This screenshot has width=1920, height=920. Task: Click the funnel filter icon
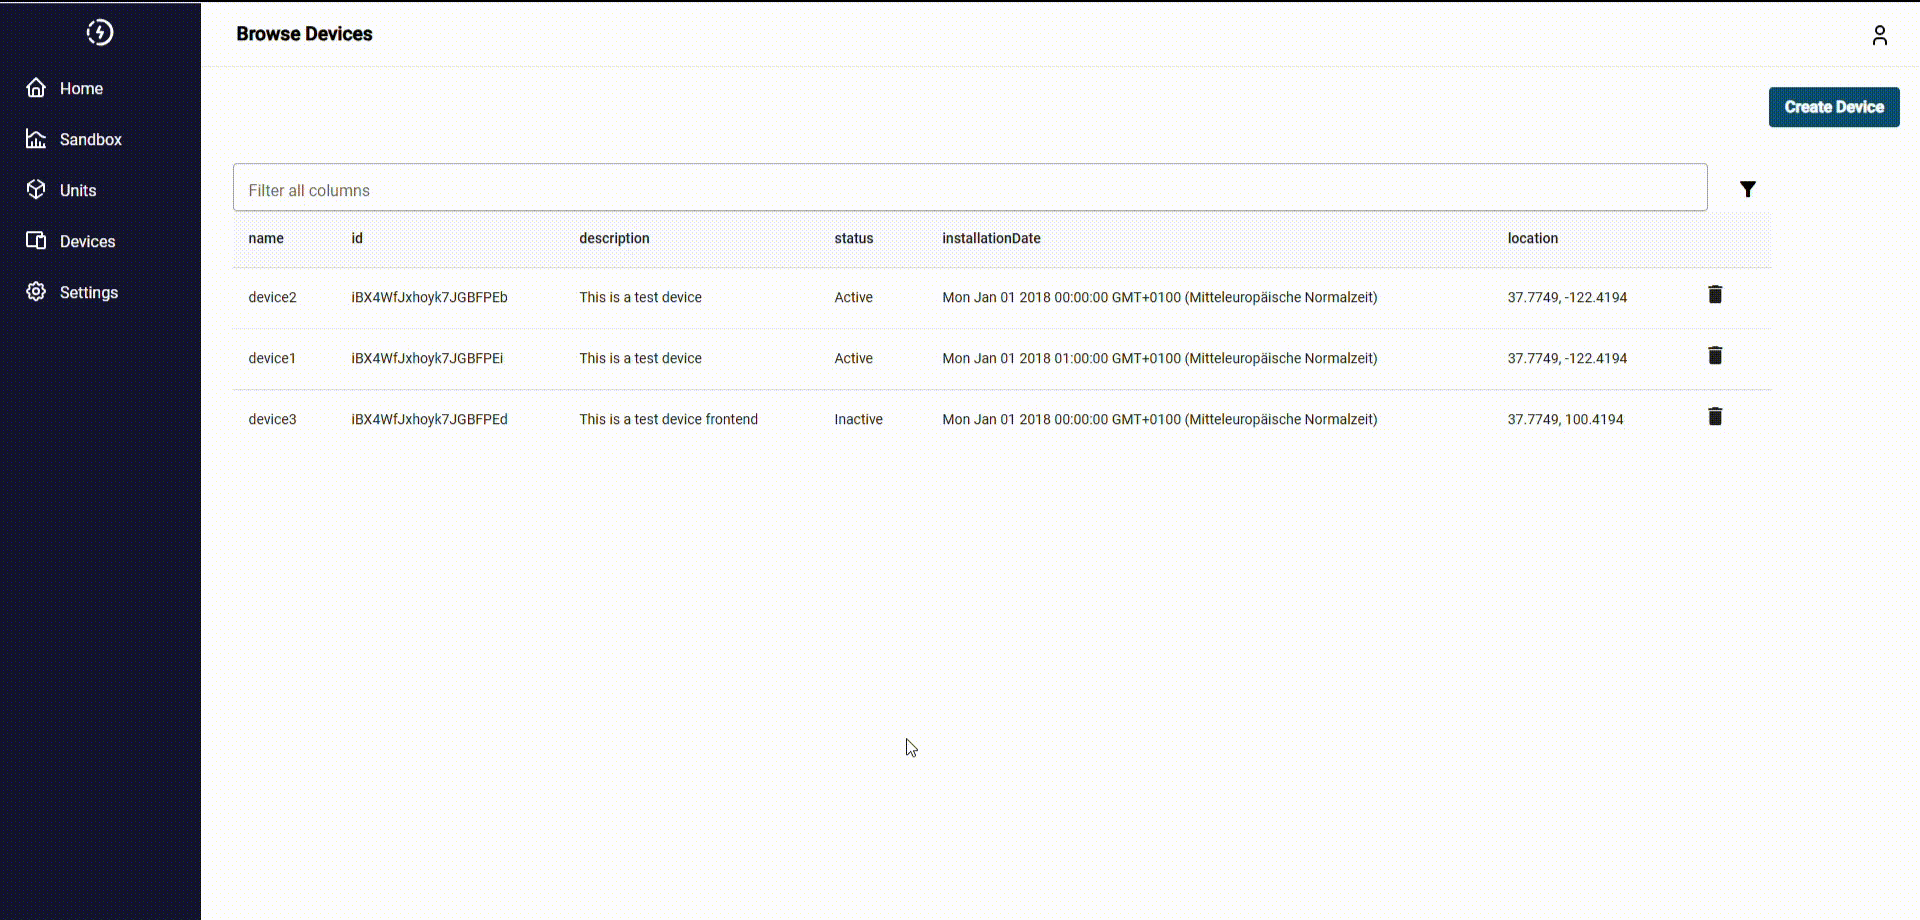(x=1748, y=189)
